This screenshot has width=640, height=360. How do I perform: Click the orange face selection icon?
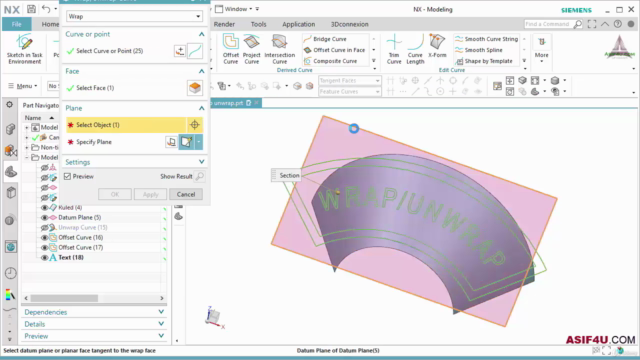click(x=195, y=88)
